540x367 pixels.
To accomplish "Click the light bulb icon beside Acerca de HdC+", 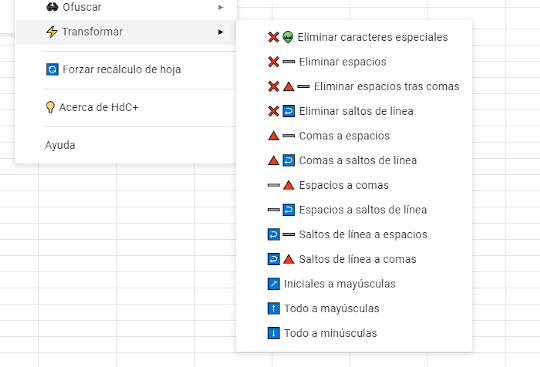I will click(x=50, y=107).
